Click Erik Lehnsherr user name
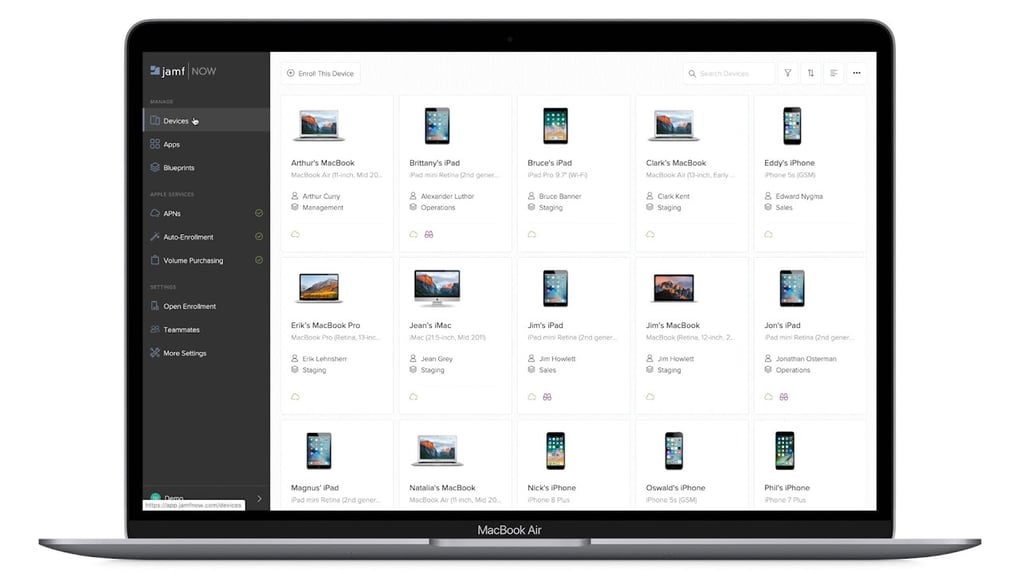Screen dimensions: 1020x573 (325, 358)
